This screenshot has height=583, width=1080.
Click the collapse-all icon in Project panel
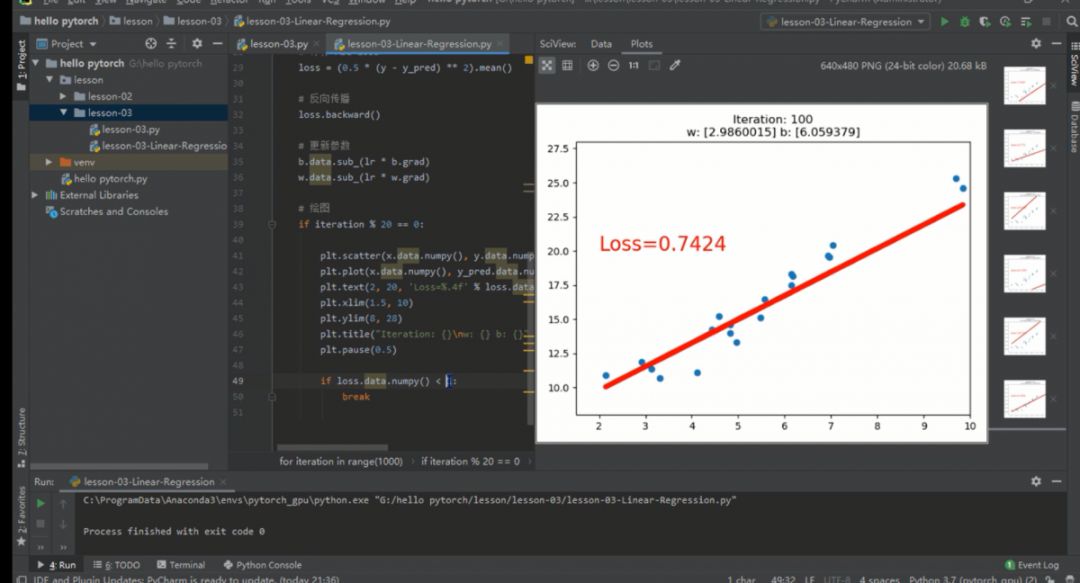coord(171,44)
